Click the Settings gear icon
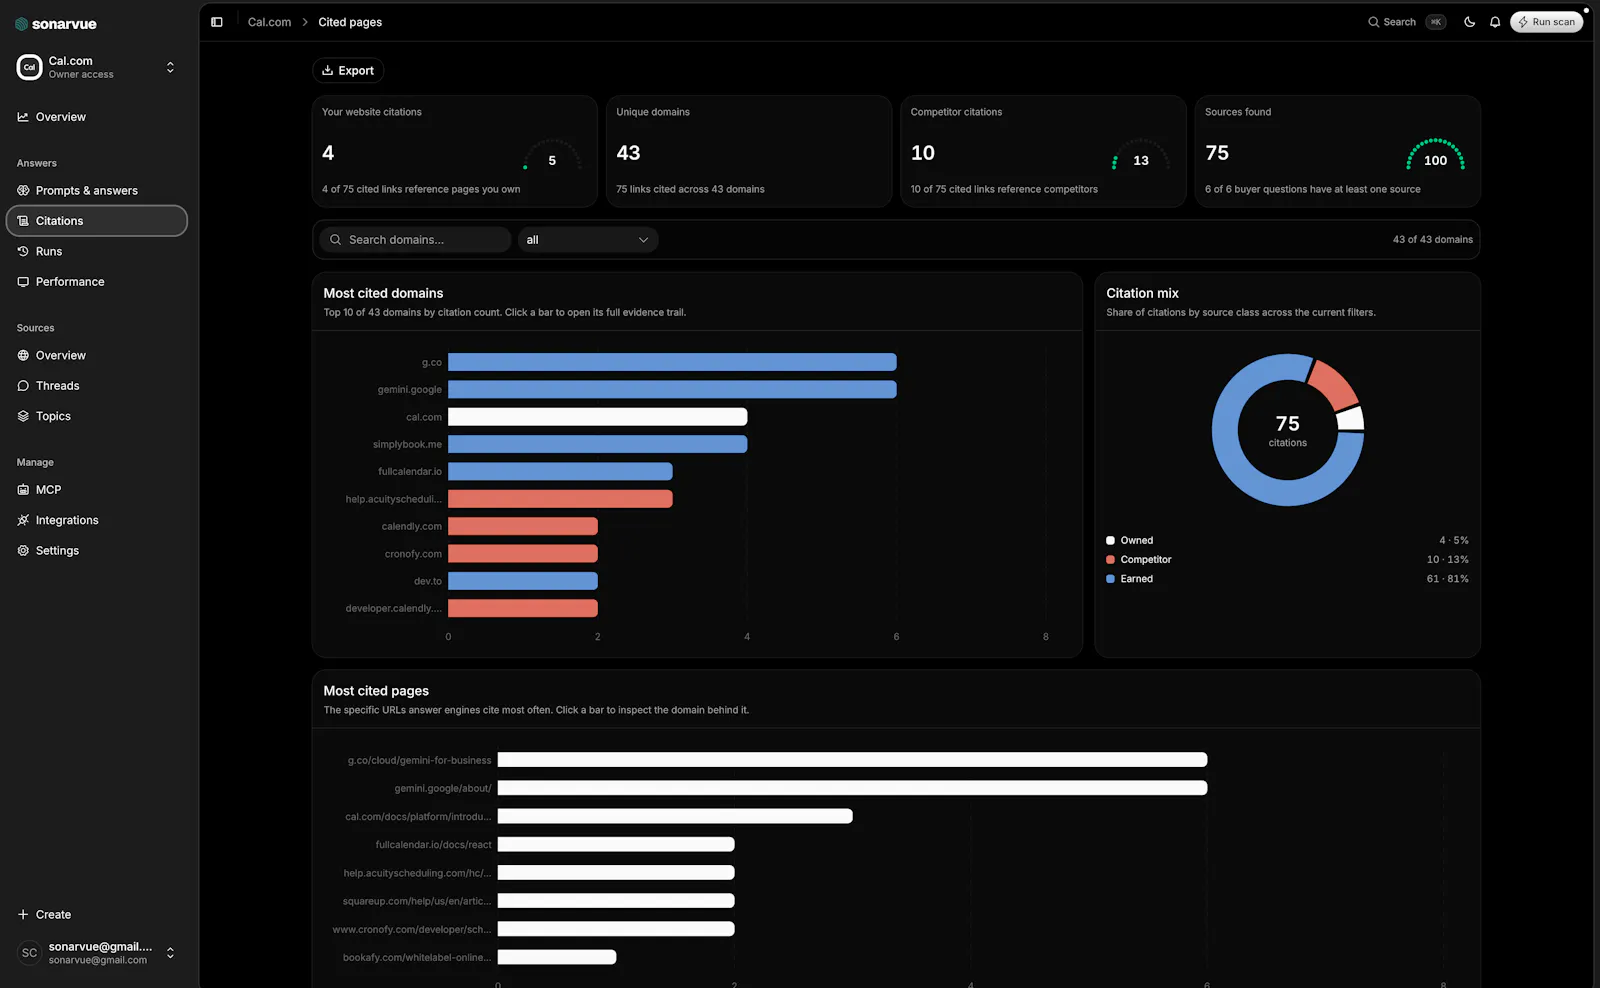1600x988 pixels. click(x=23, y=551)
